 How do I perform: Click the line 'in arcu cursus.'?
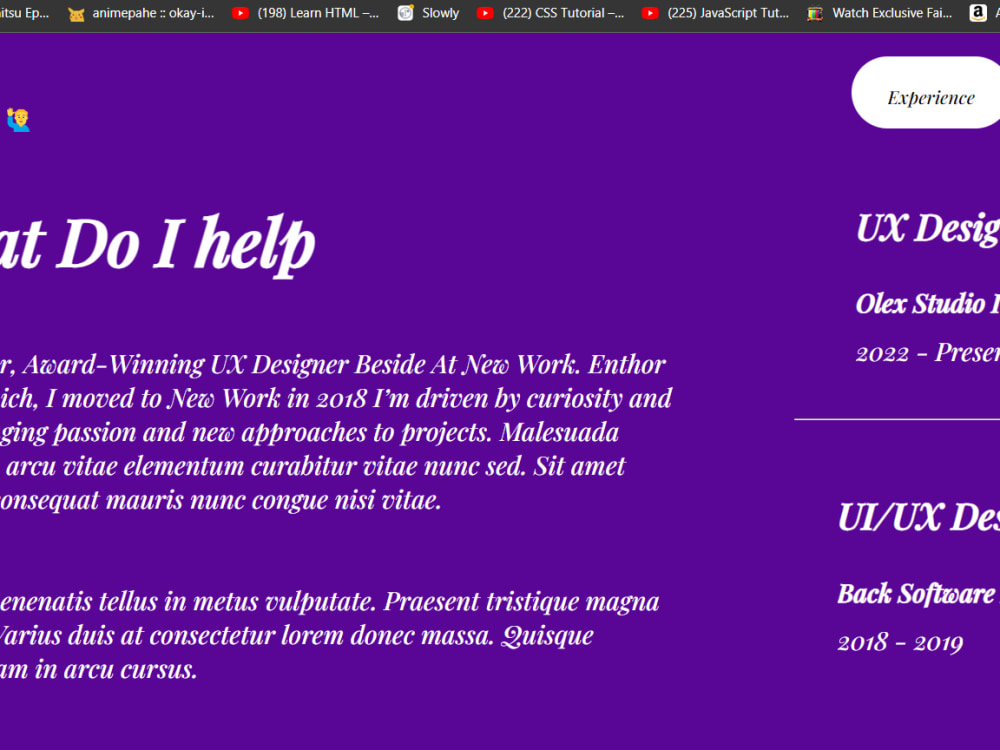click(99, 670)
